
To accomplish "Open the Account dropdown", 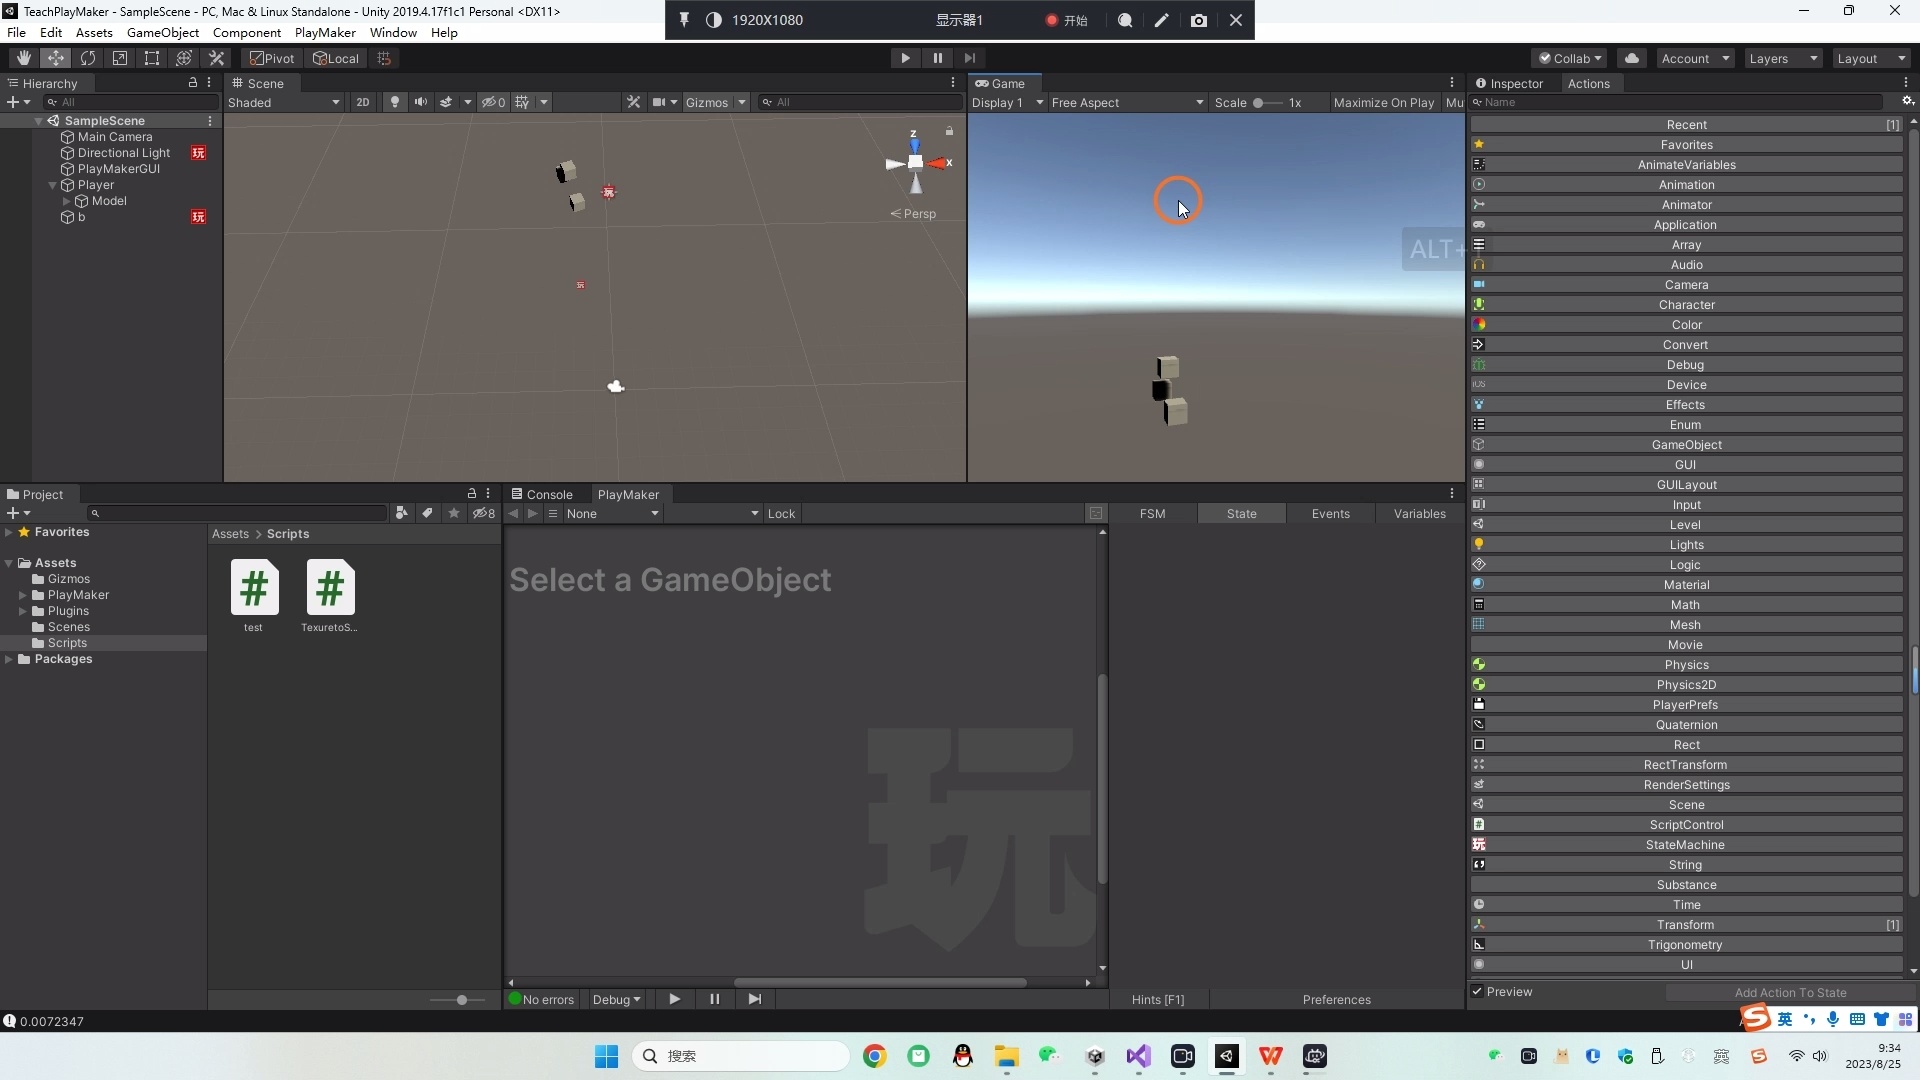I will (1695, 58).
